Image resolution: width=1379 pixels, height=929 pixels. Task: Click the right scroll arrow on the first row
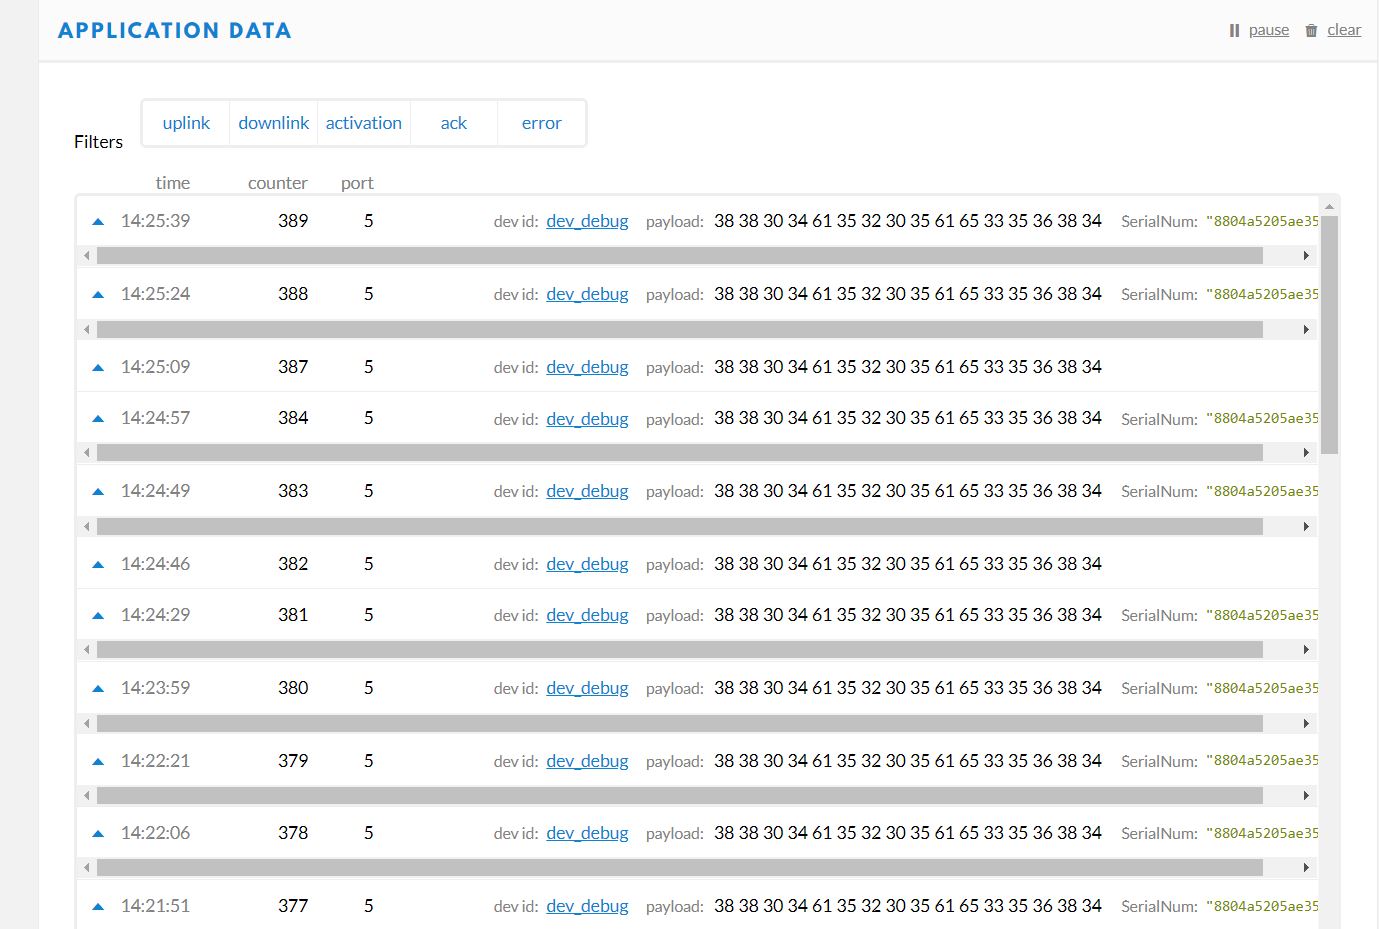click(x=1305, y=255)
